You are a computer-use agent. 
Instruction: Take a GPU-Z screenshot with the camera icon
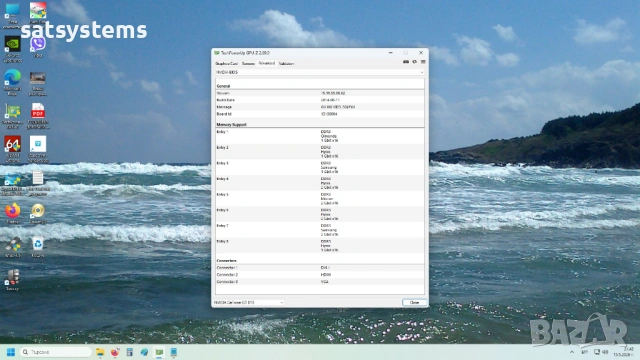[406, 62]
